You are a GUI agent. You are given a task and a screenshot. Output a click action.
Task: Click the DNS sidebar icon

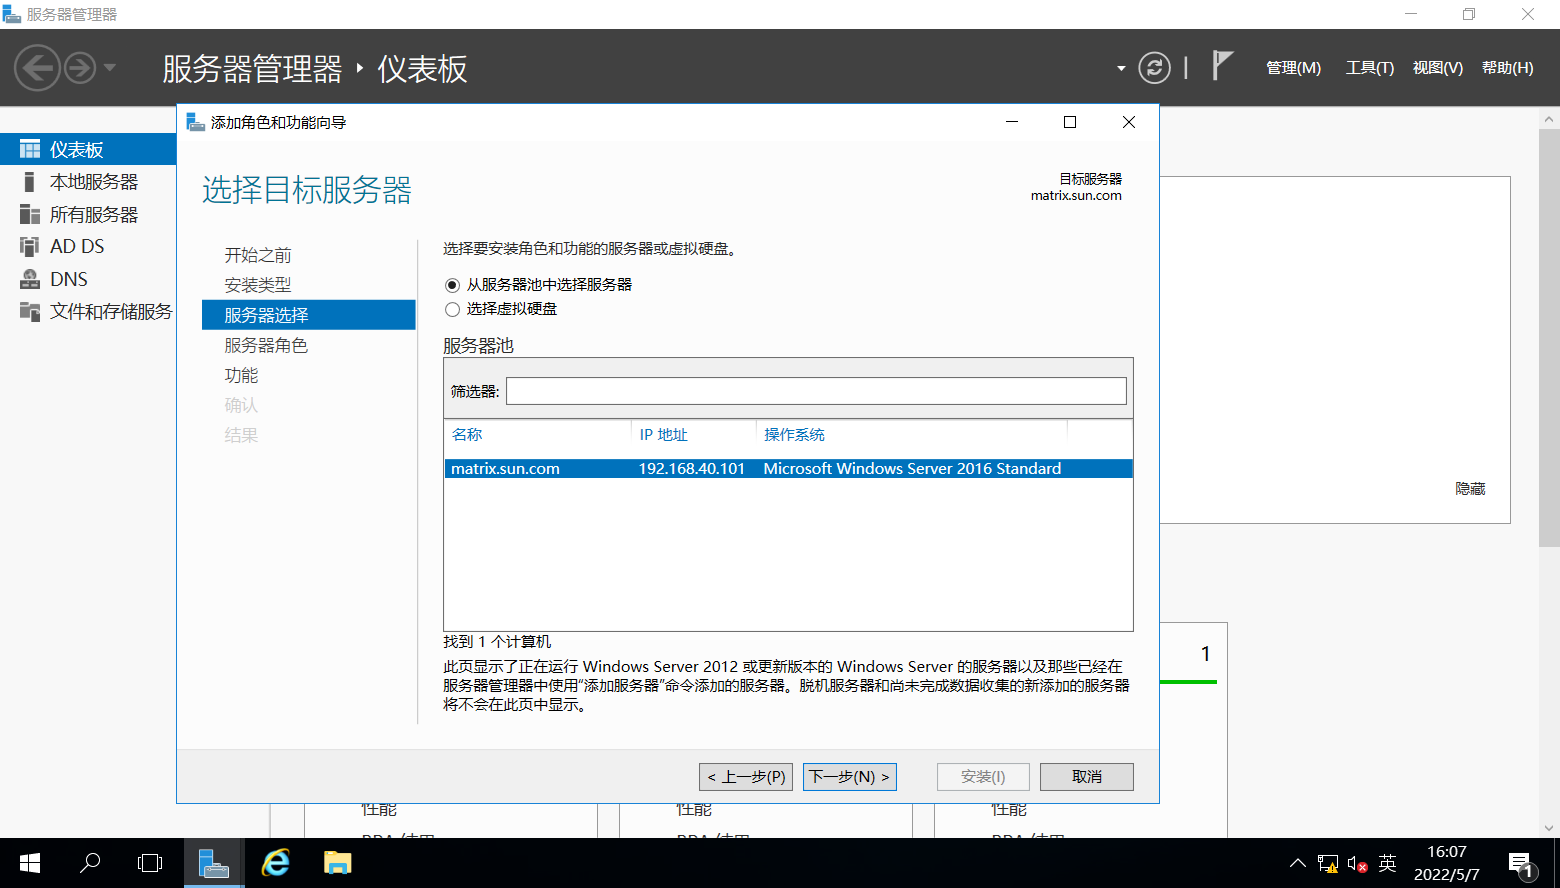(30, 279)
